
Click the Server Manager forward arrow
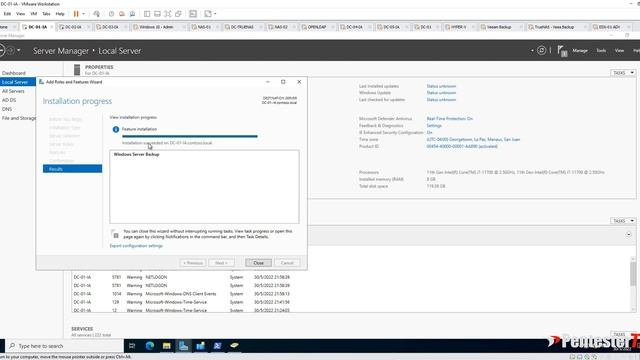point(11,50)
